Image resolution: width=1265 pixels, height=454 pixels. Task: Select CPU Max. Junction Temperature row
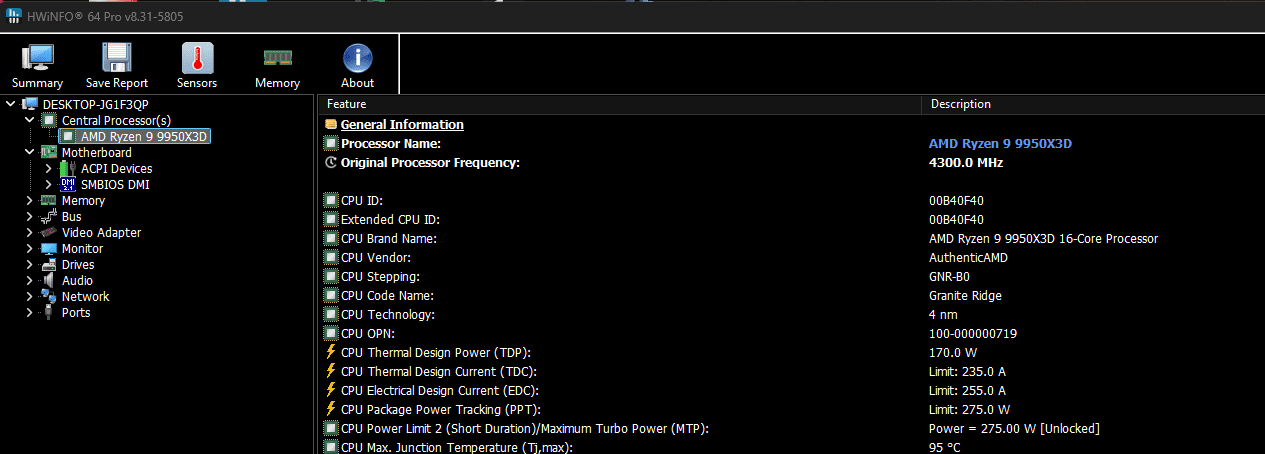coord(792,446)
